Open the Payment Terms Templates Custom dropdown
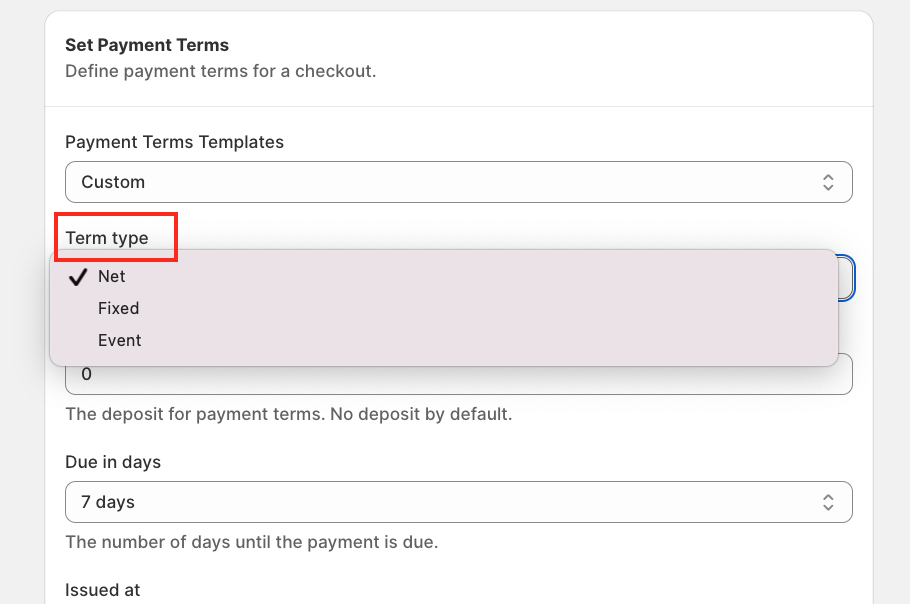 (x=440, y=182)
